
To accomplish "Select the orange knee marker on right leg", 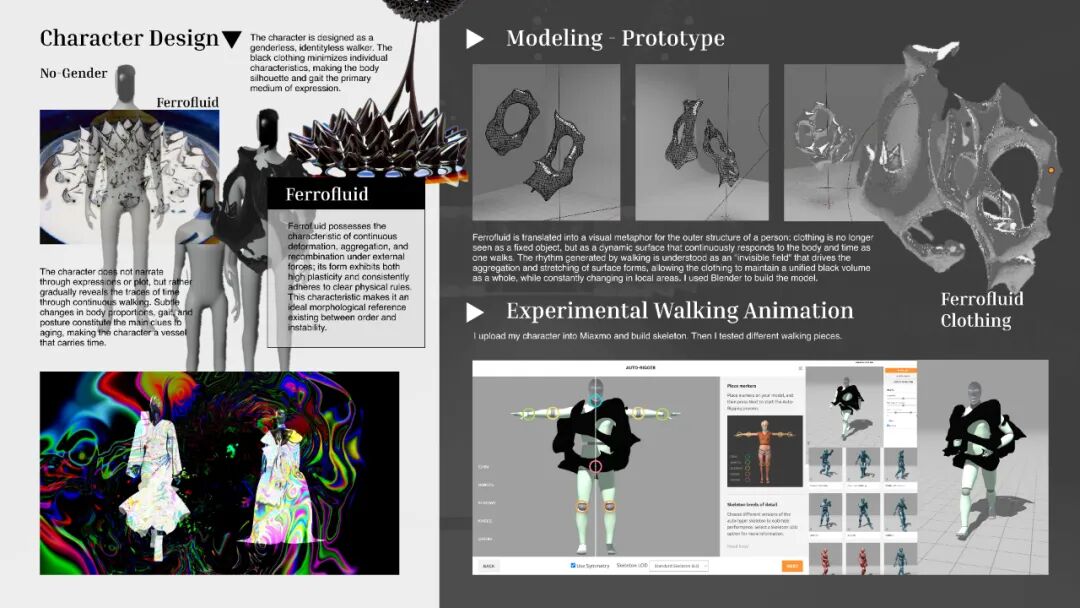I will coord(610,507).
